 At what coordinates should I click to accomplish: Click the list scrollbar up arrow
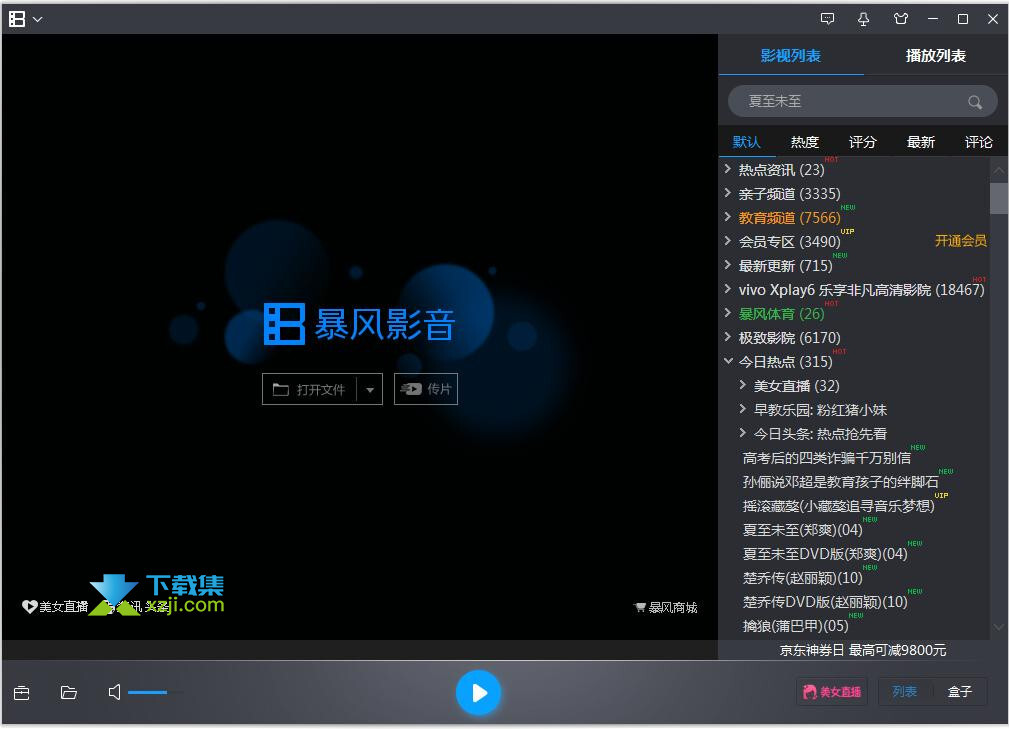999,170
